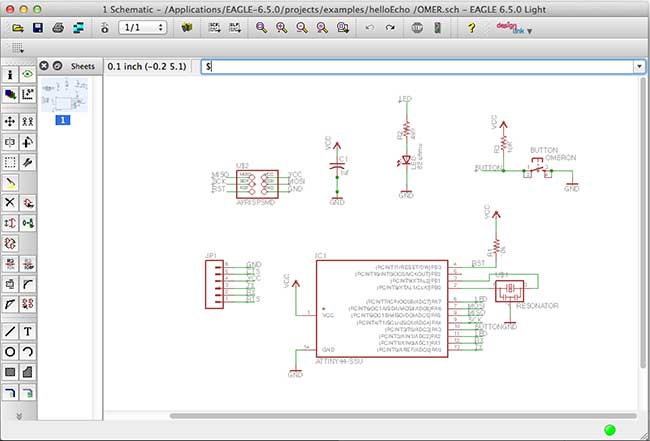Click into the command line input field
This screenshot has width=650, height=441.
point(417,67)
